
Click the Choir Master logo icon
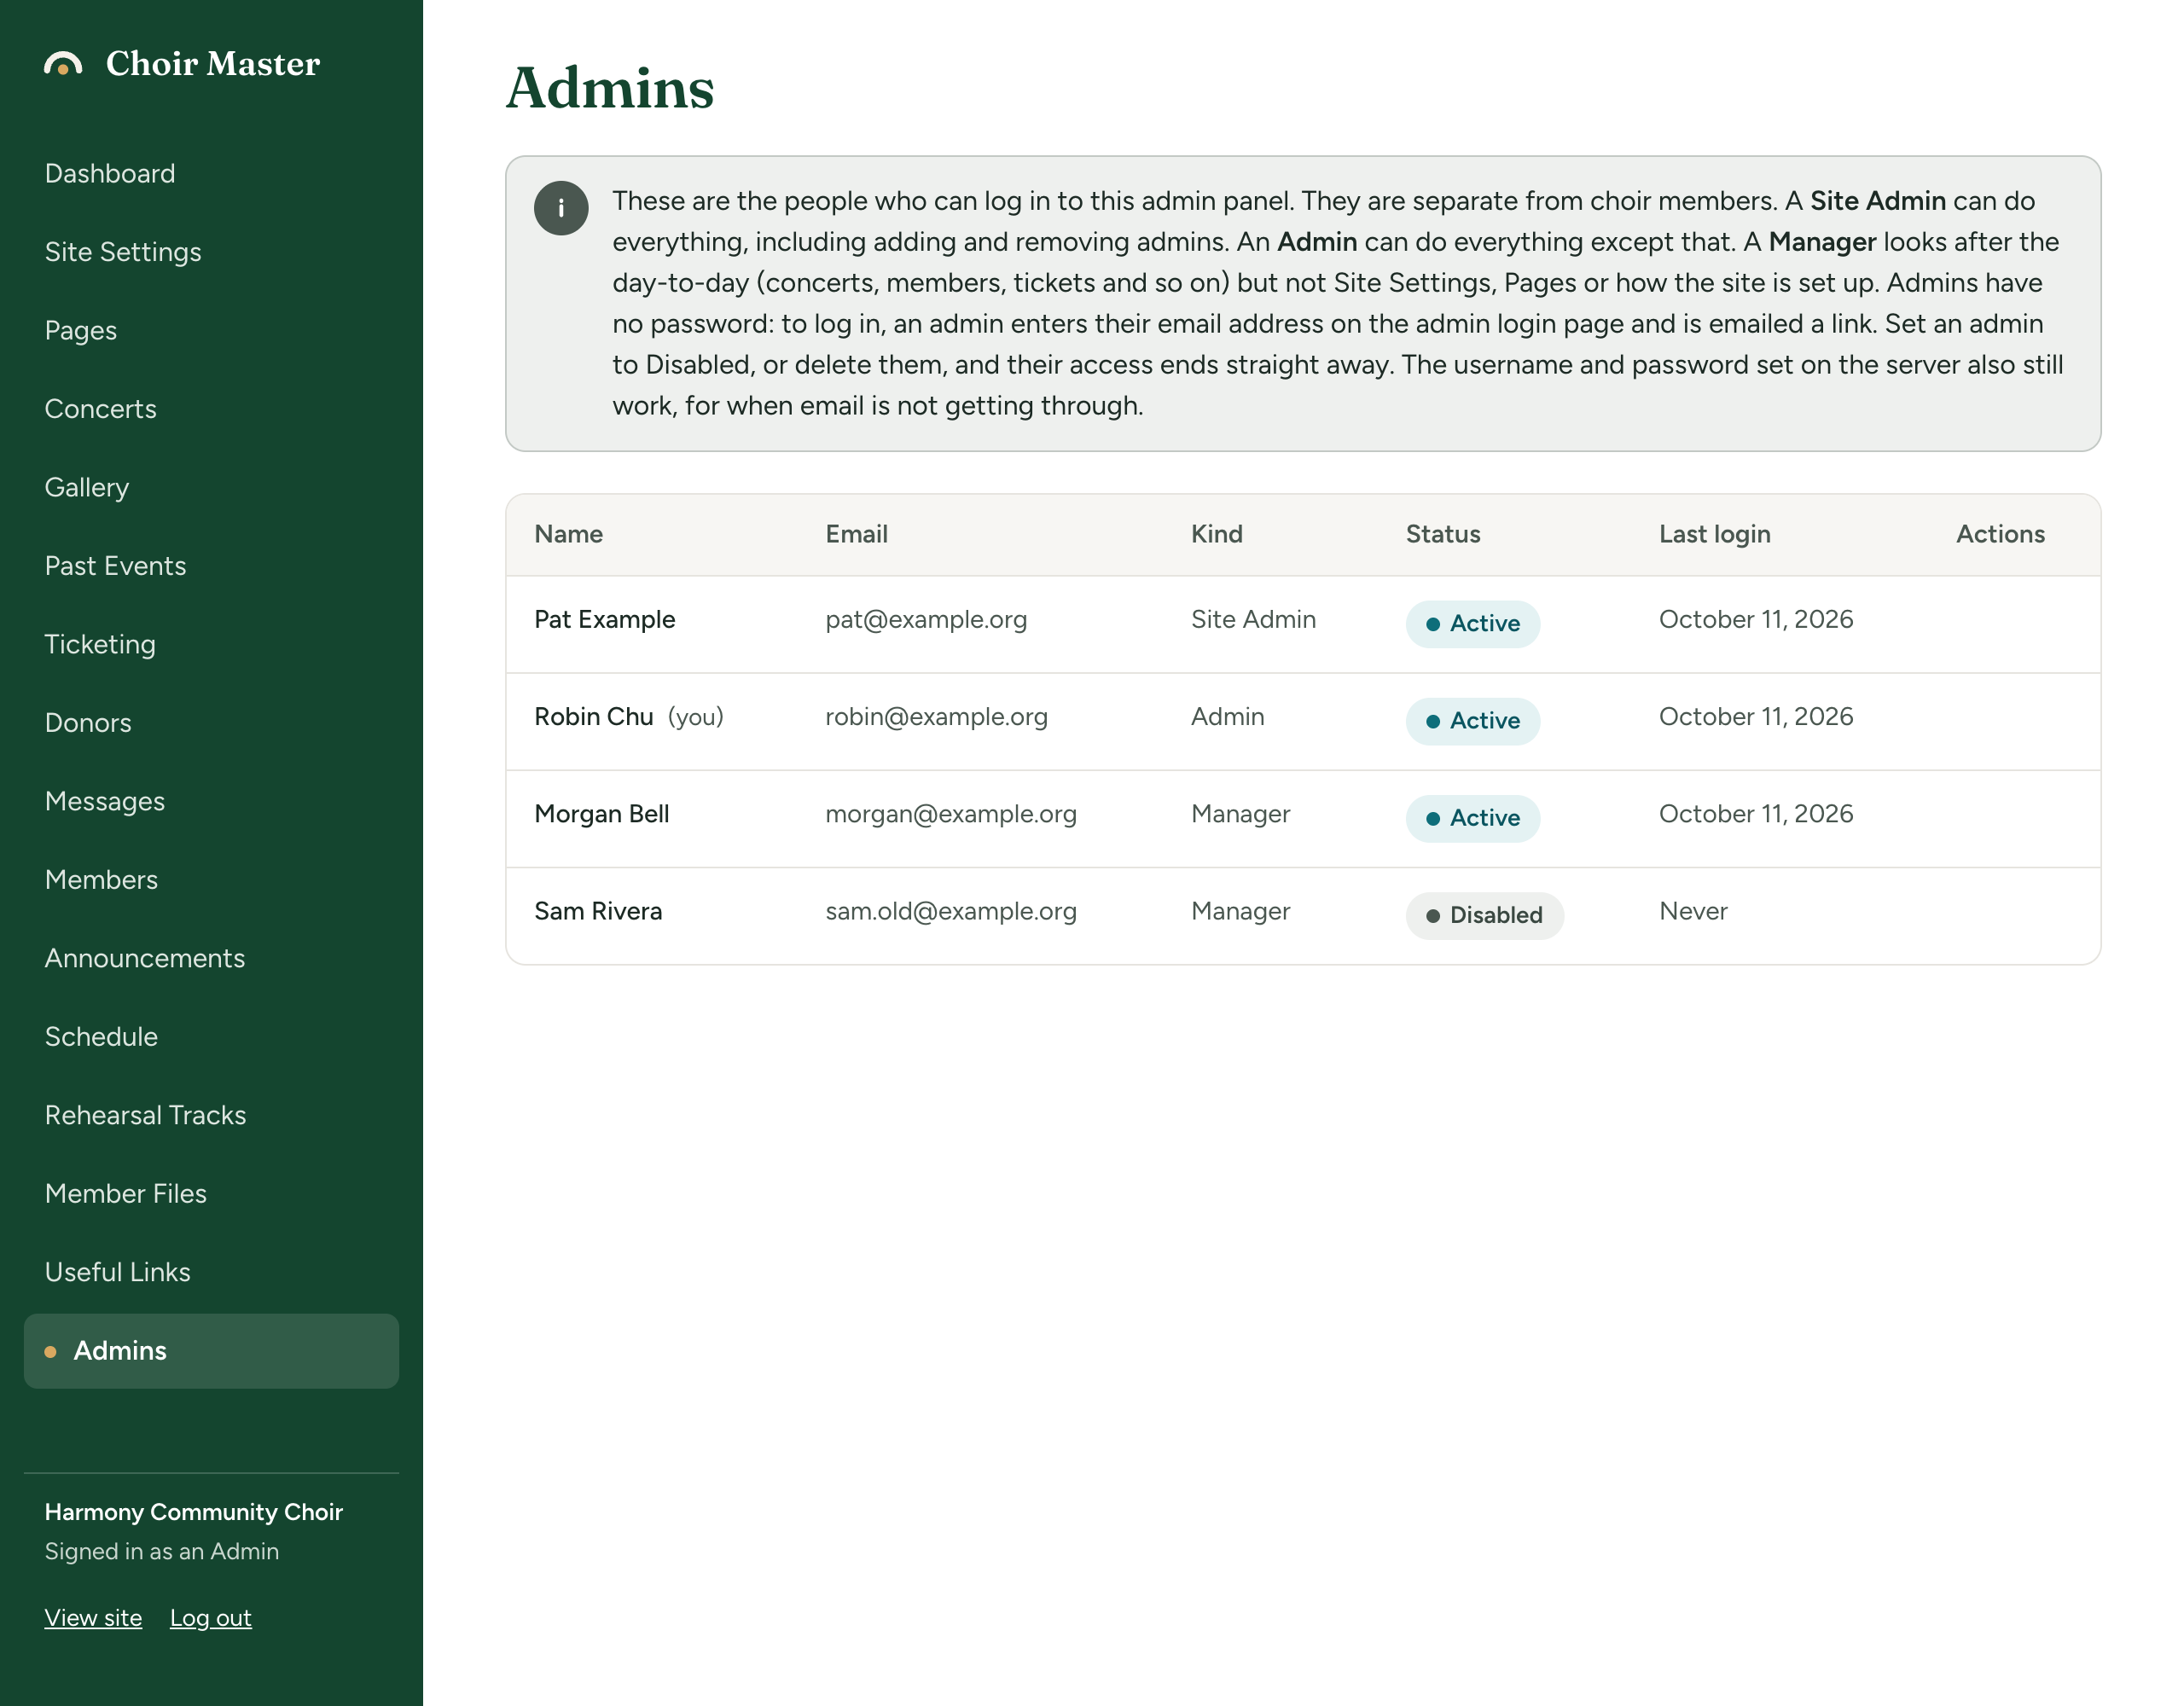pyautogui.click(x=63, y=64)
